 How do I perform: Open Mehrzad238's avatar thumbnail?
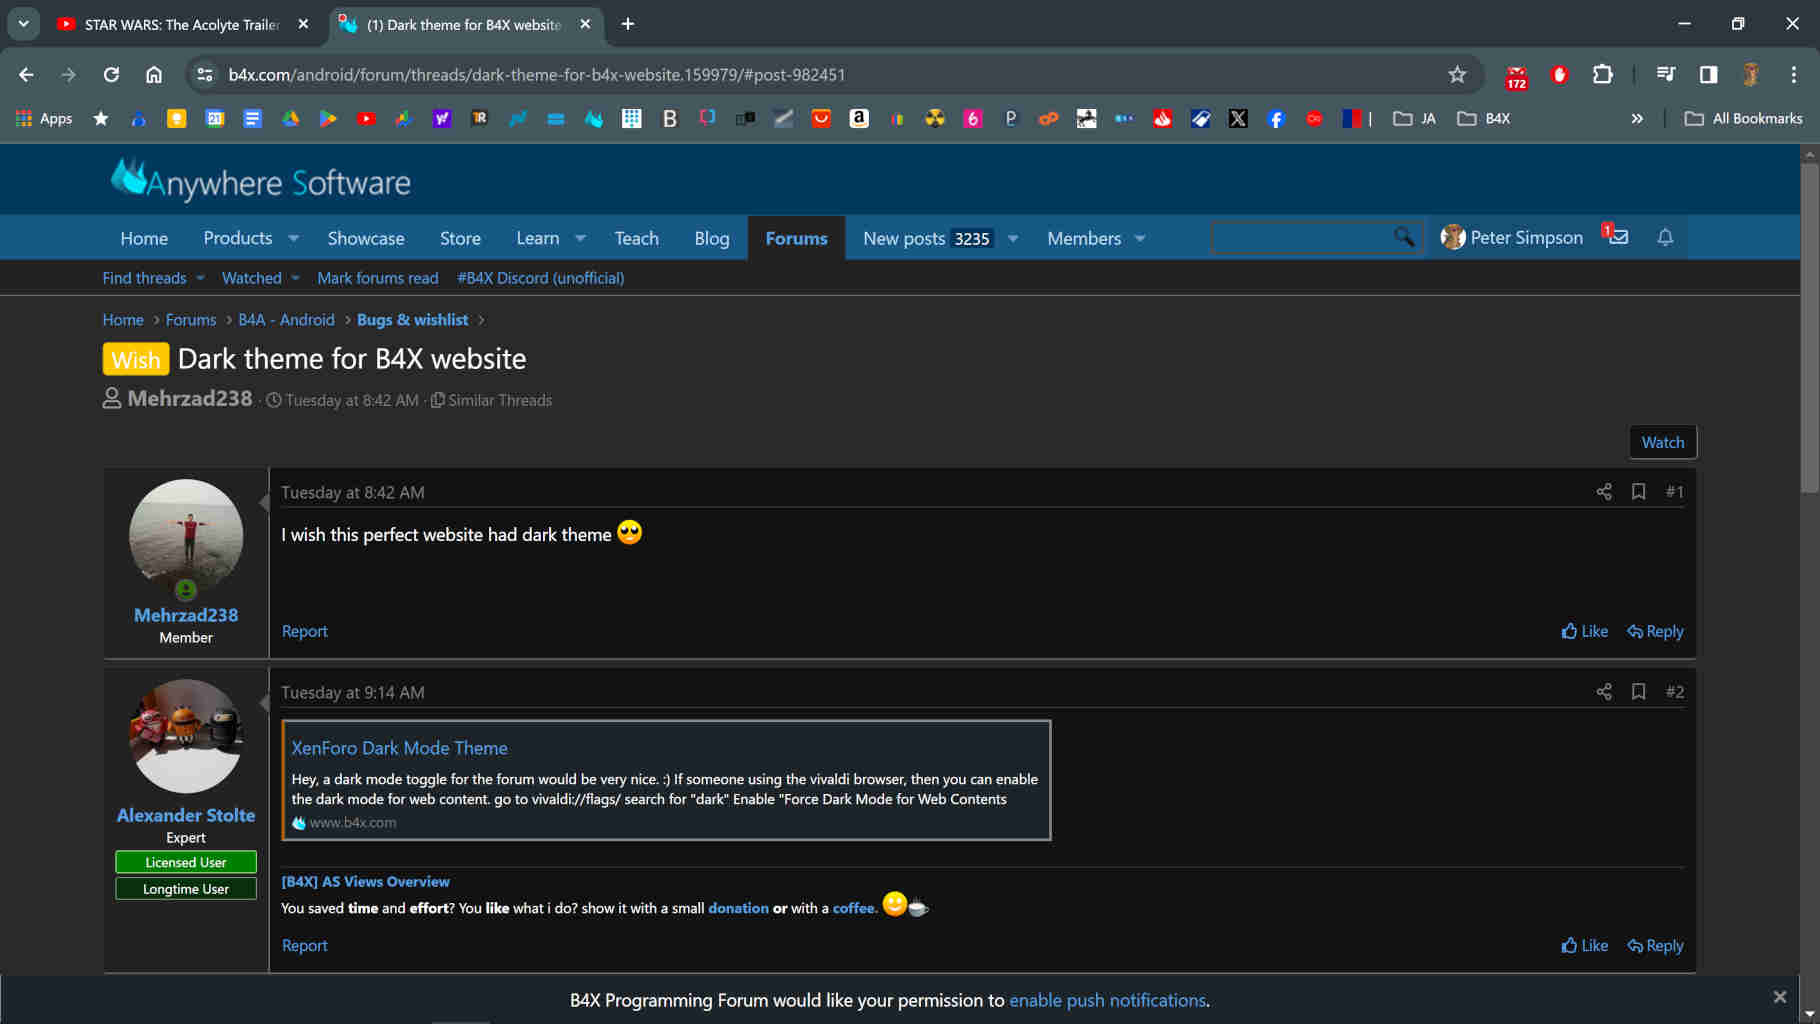[x=186, y=536]
